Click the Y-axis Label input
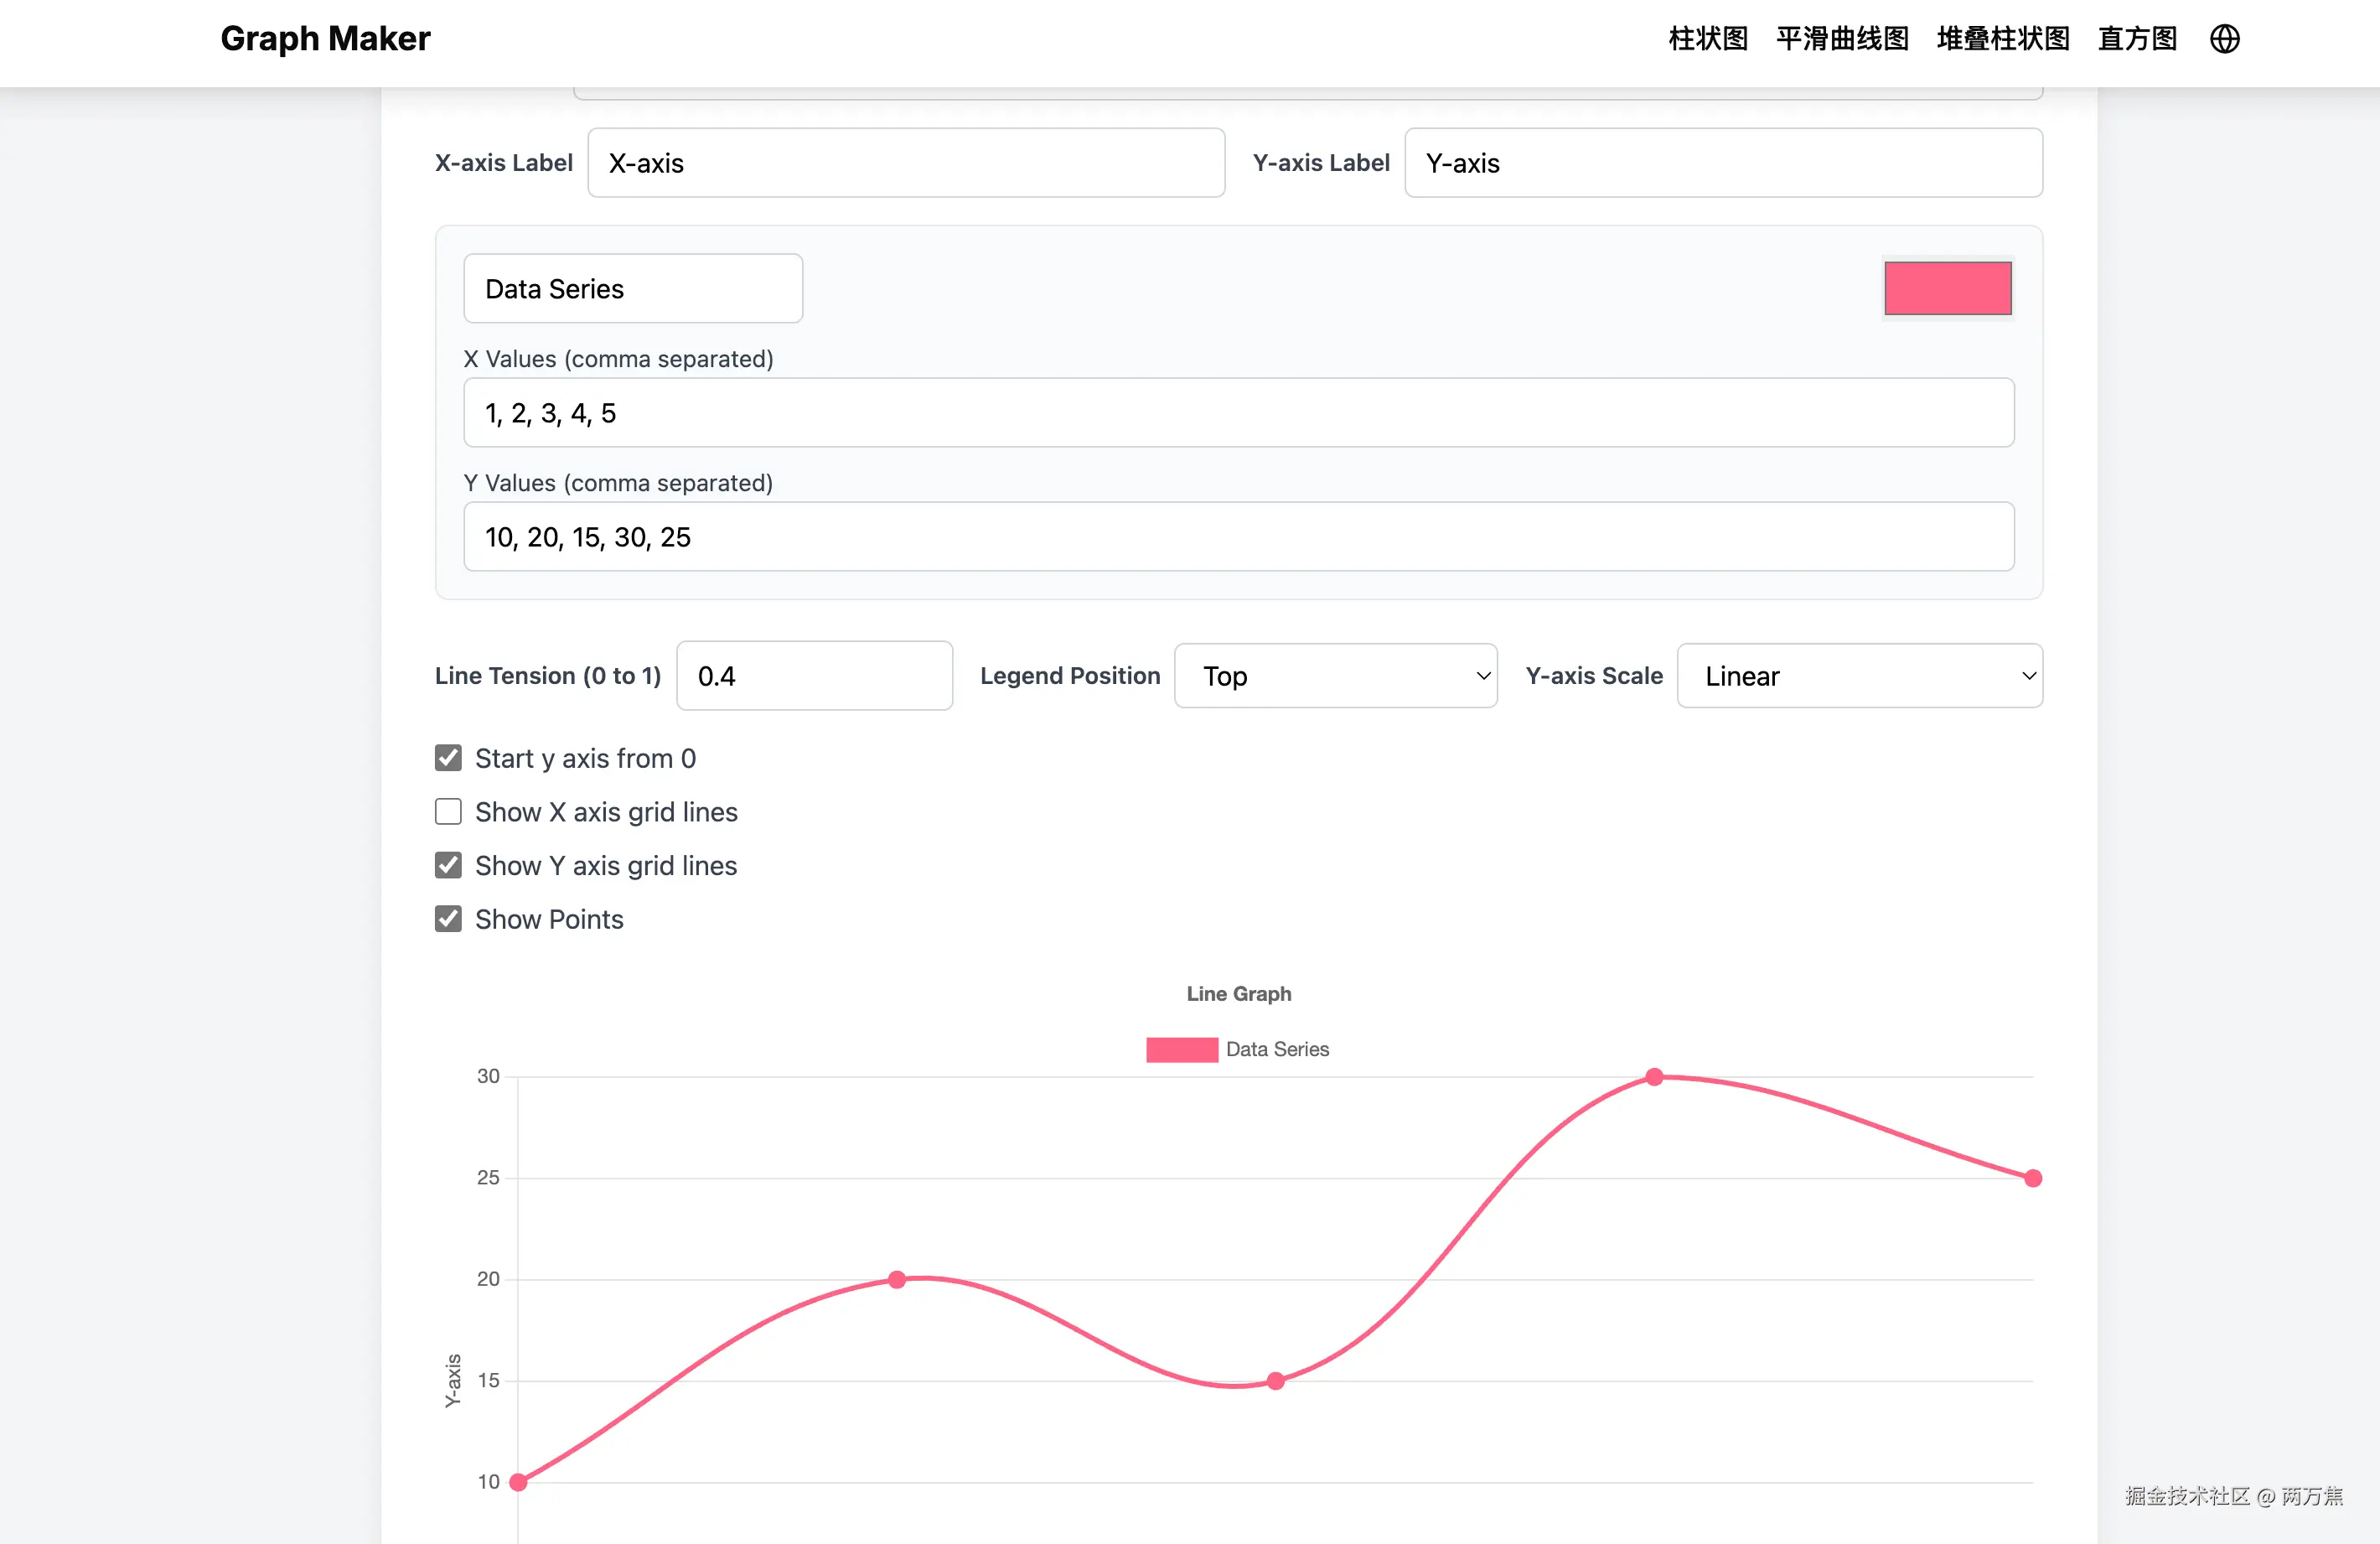2380x1544 pixels. pyautogui.click(x=1722, y=163)
